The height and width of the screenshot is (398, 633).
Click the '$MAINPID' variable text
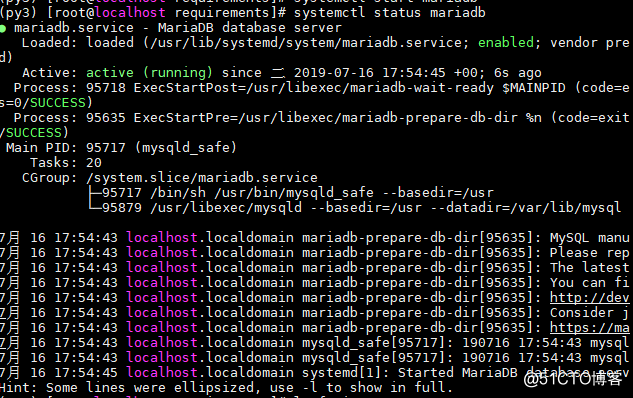pos(534,88)
